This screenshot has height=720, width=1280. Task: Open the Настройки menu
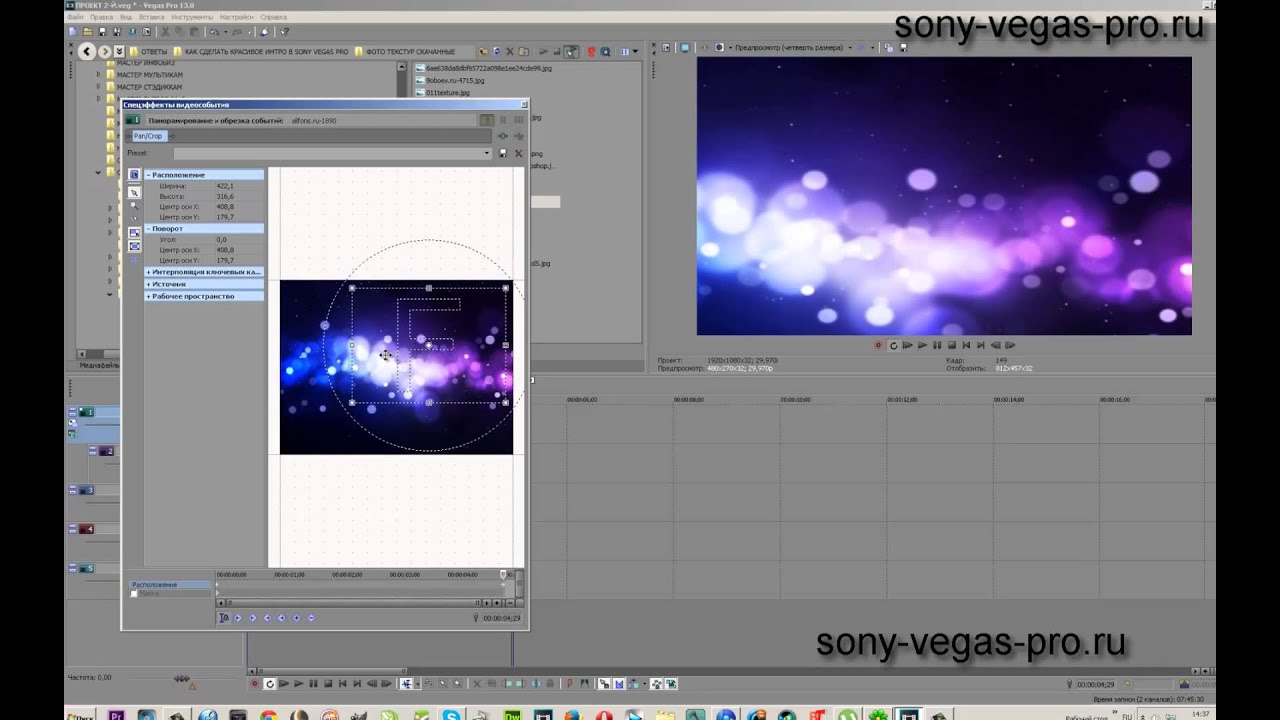point(236,17)
